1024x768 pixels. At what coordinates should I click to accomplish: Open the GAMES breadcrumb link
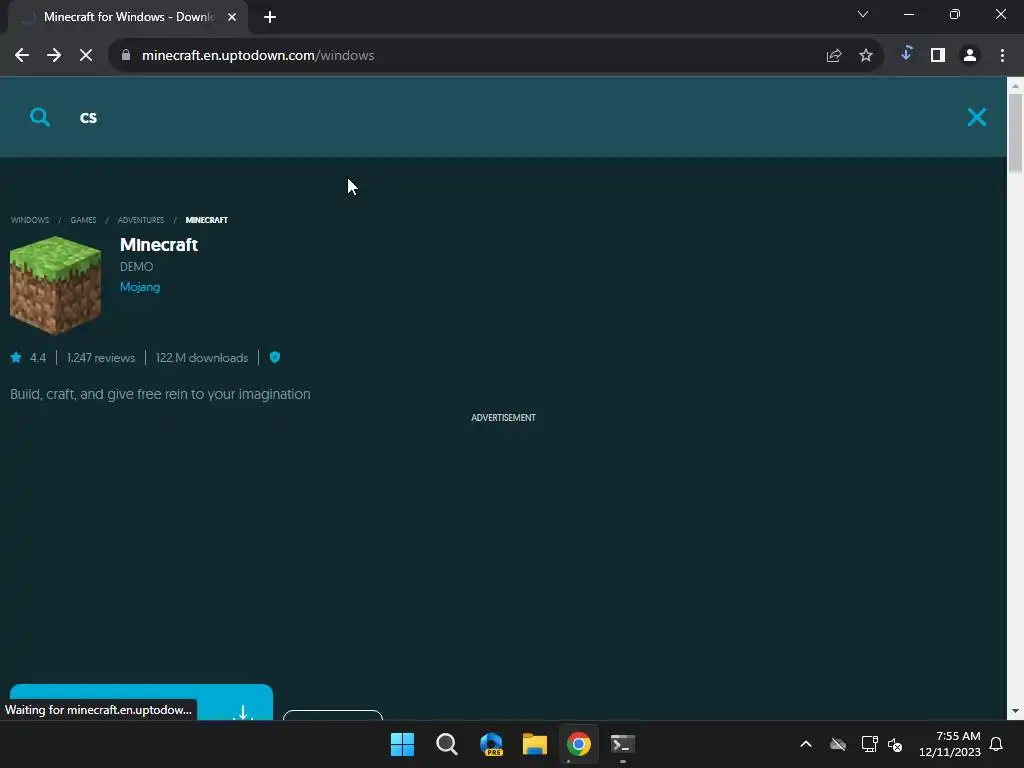(83, 220)
